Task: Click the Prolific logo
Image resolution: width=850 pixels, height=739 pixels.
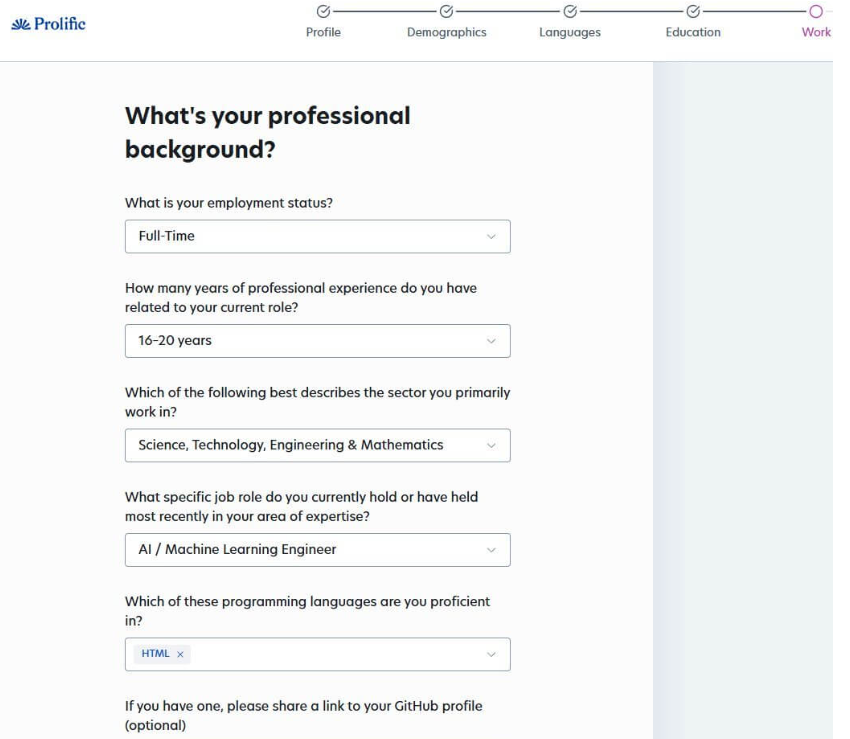Action: [x=48, y=24]
